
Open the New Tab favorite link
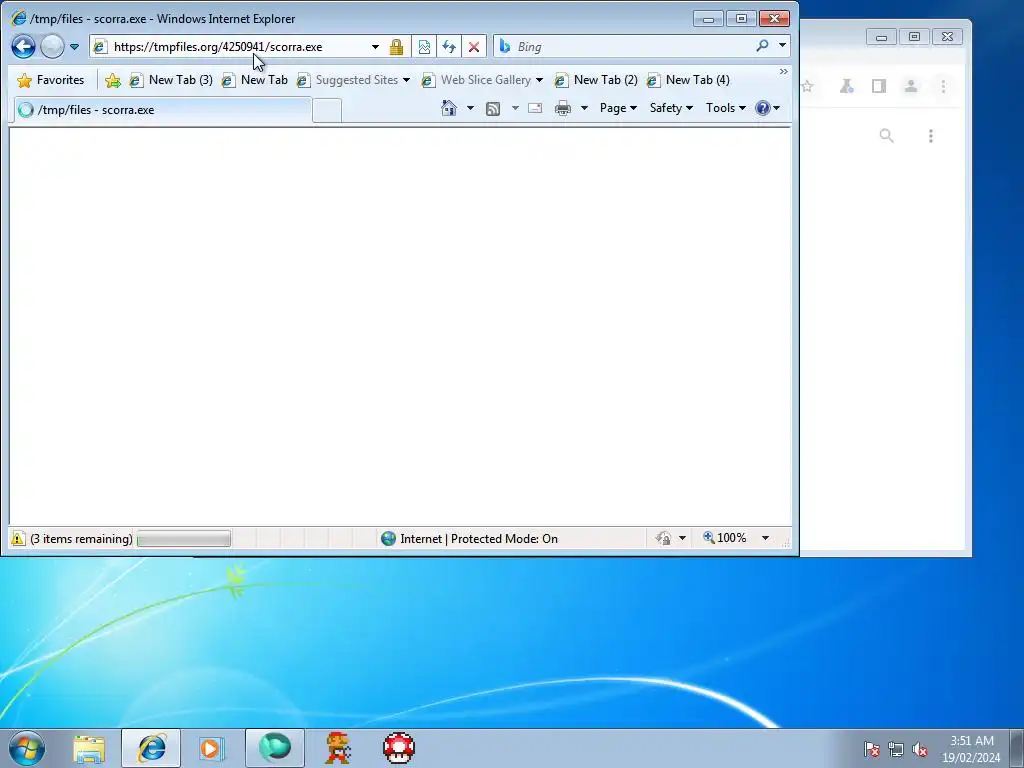tap(255, 80)
